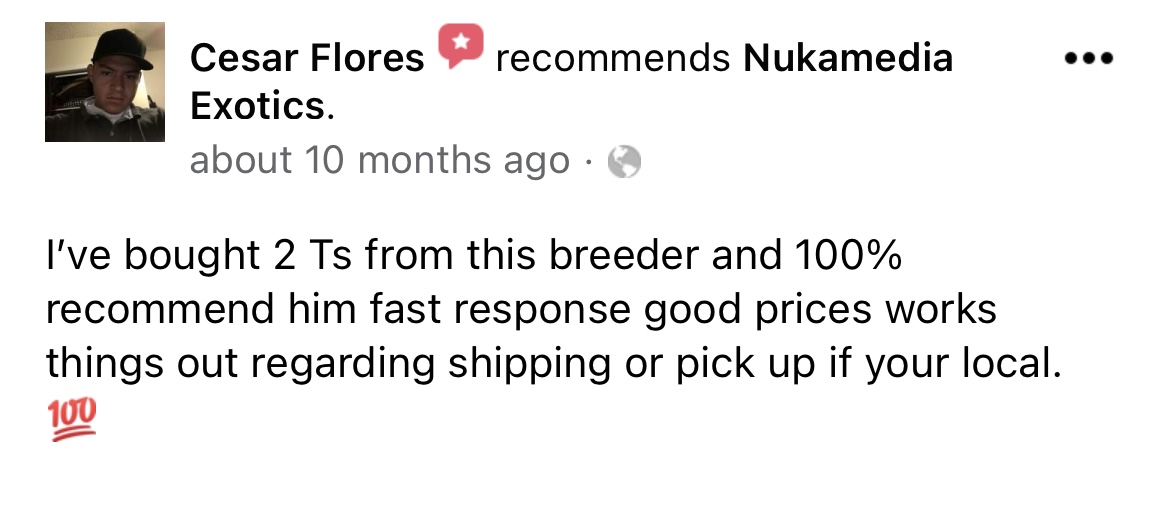Image resolution: width=1170 pixels, height=514 pixels.
Task: Click the review line starting "recommend him fast"
Action: click(521, 310)
